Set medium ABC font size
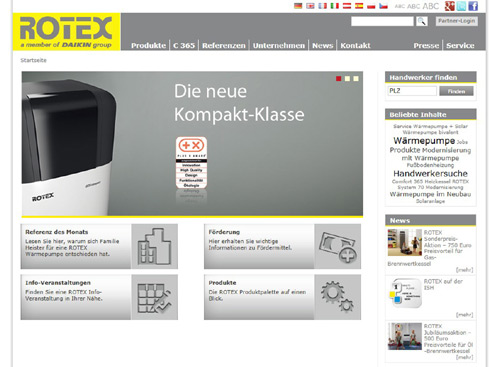The width and height of the screenshot is (490, 367). (414, 6)
